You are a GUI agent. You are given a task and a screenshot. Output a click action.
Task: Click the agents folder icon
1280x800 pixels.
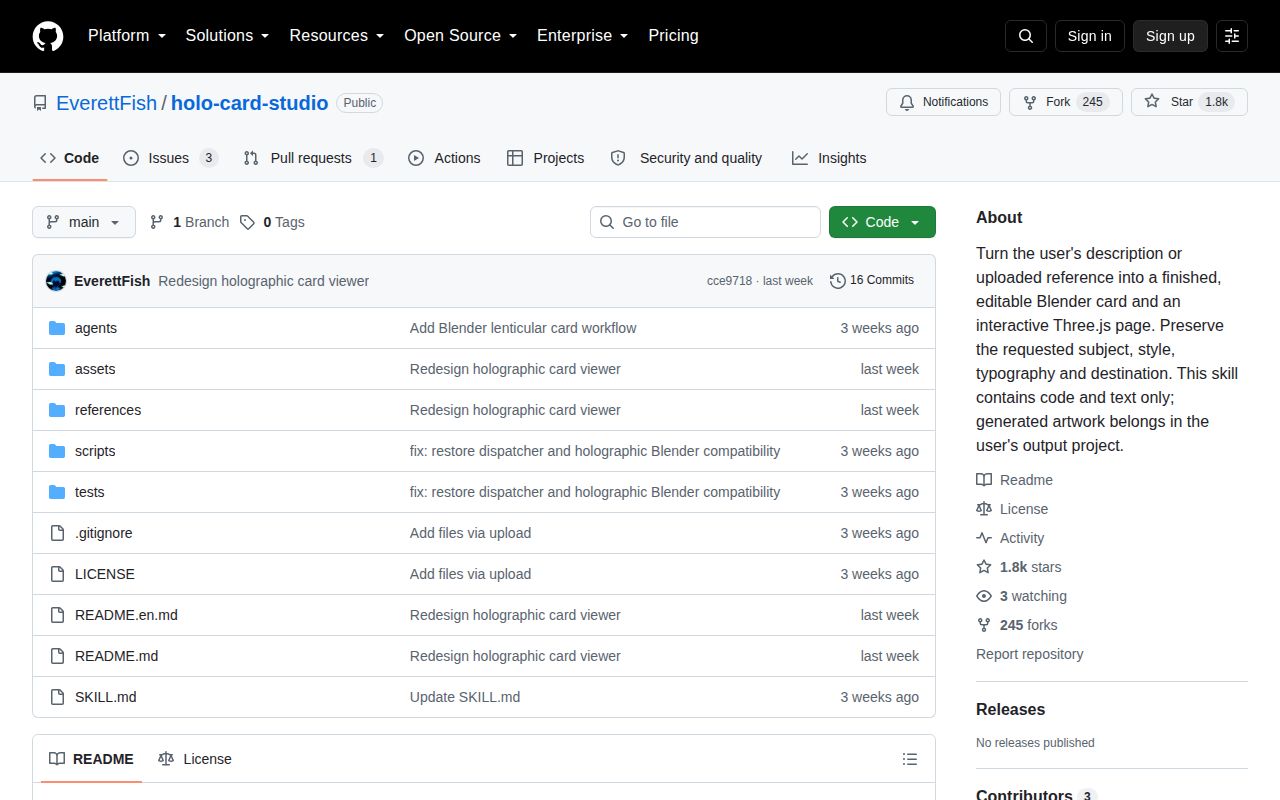(57, 328)
